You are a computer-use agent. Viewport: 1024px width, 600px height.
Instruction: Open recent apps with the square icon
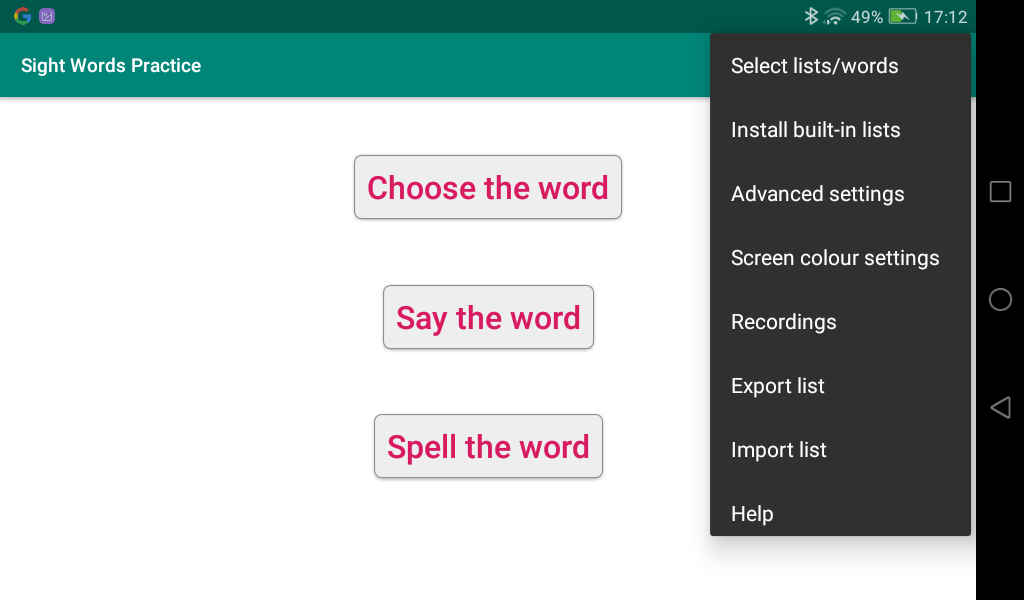pos(1000,192)
